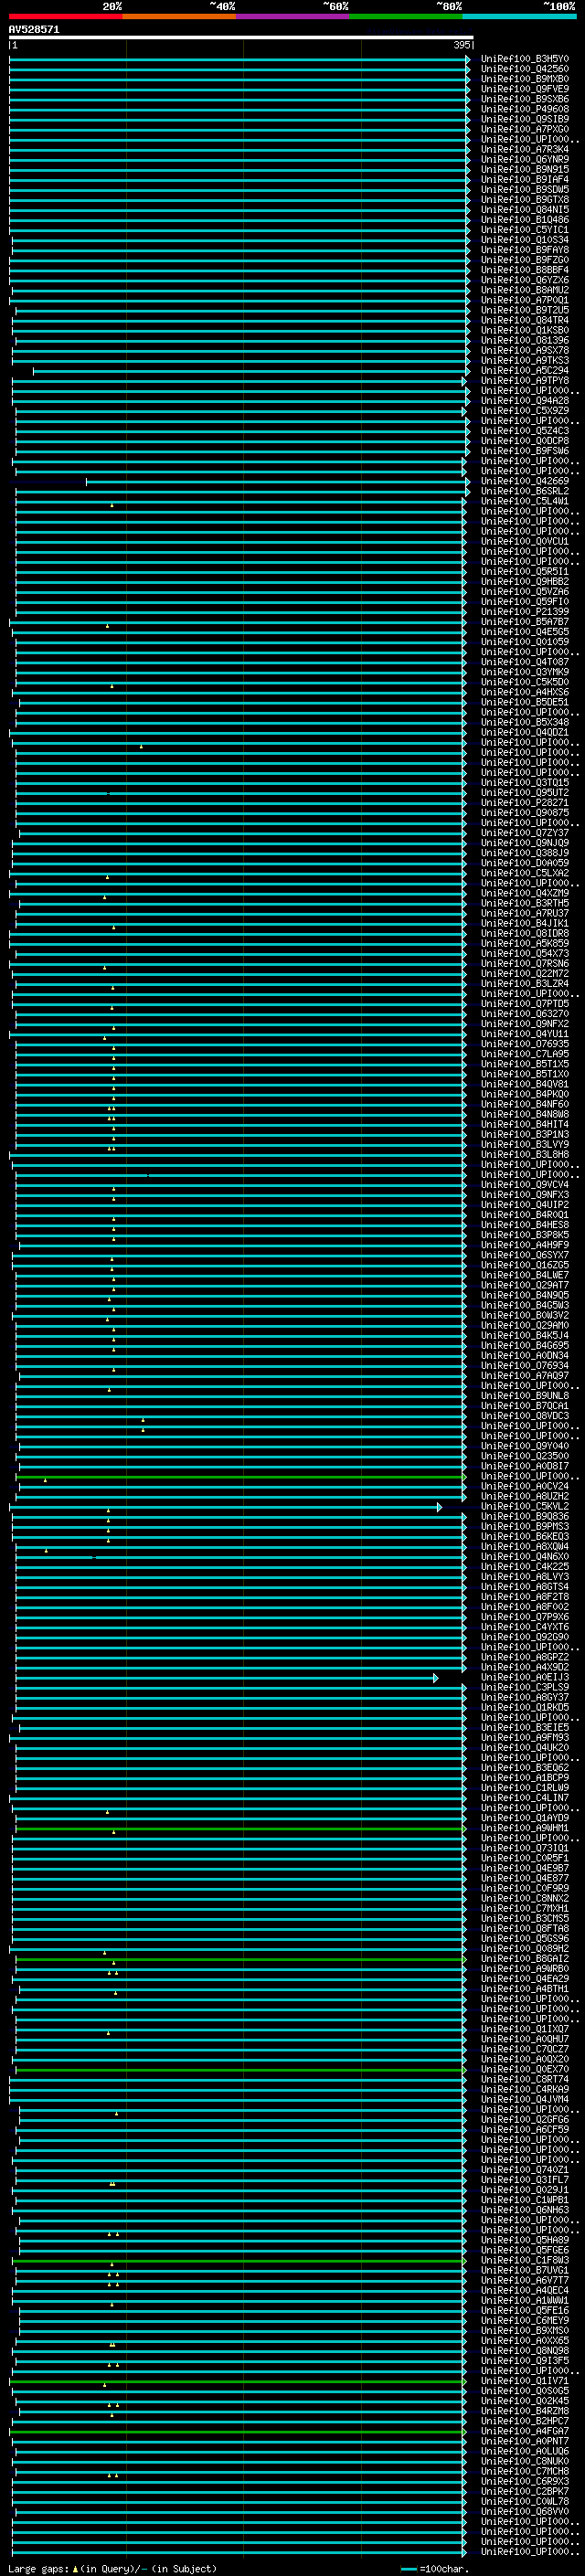Open hit UniRef100_A5C294
Screen dimensions: 585x2576
(525, 371)
